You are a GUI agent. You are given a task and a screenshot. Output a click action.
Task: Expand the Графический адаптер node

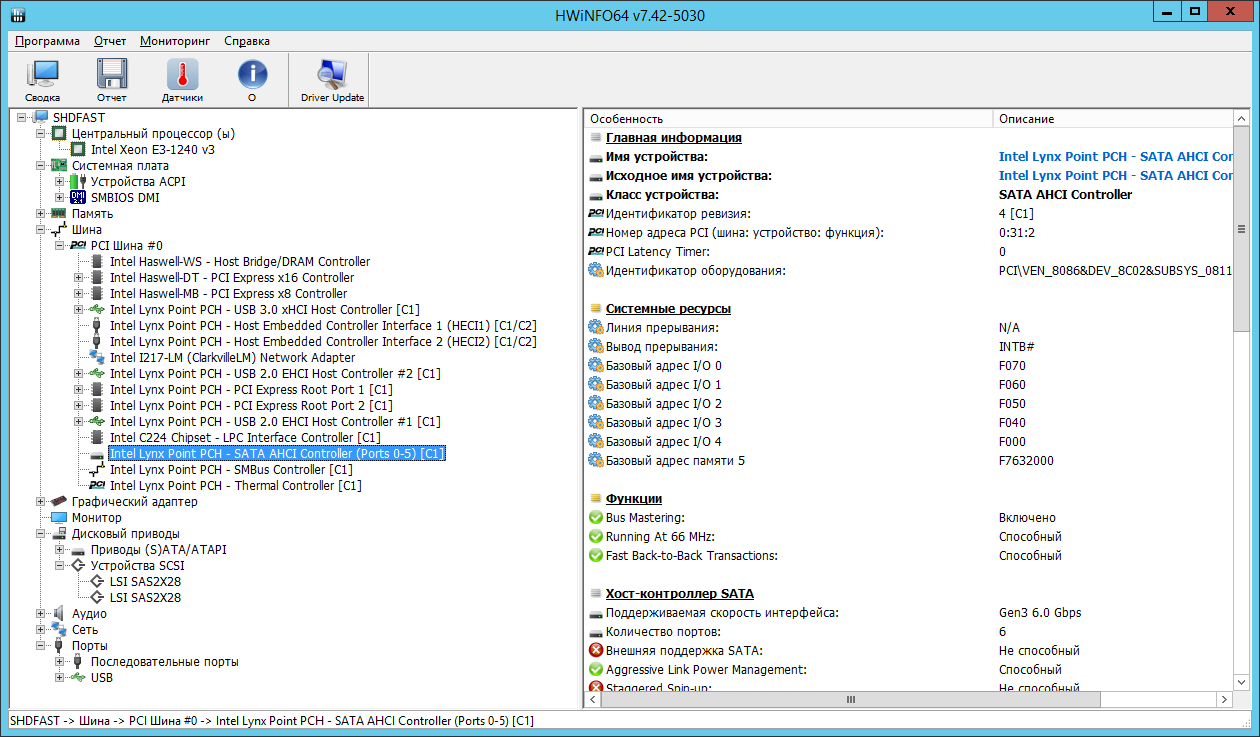pos(41,502)
